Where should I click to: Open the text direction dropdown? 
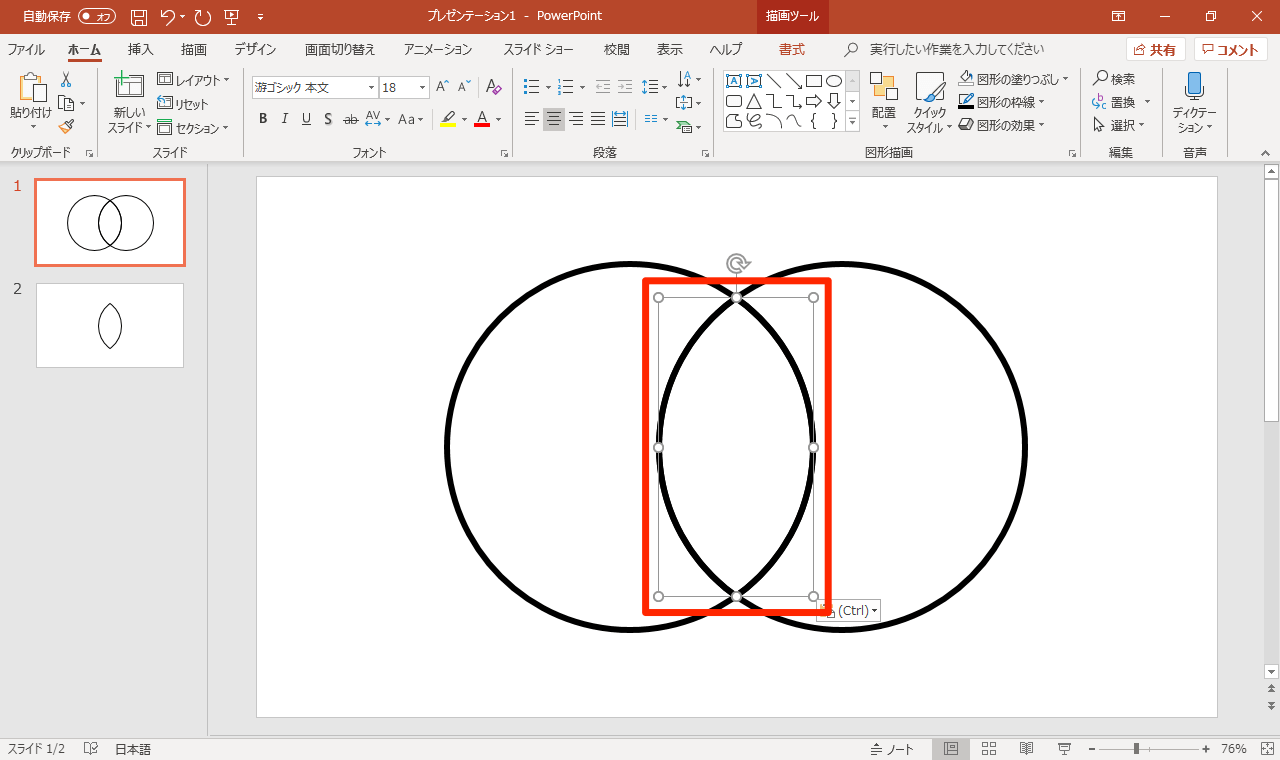click(689, 80)
